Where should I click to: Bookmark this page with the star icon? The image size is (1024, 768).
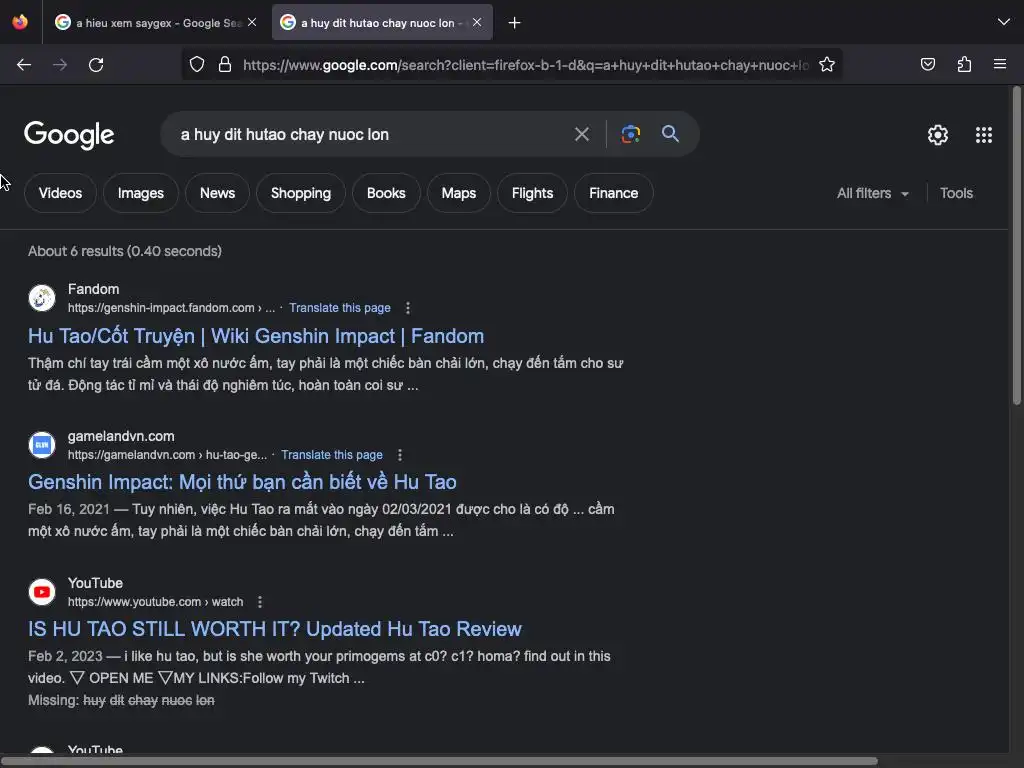coord(827,64)
